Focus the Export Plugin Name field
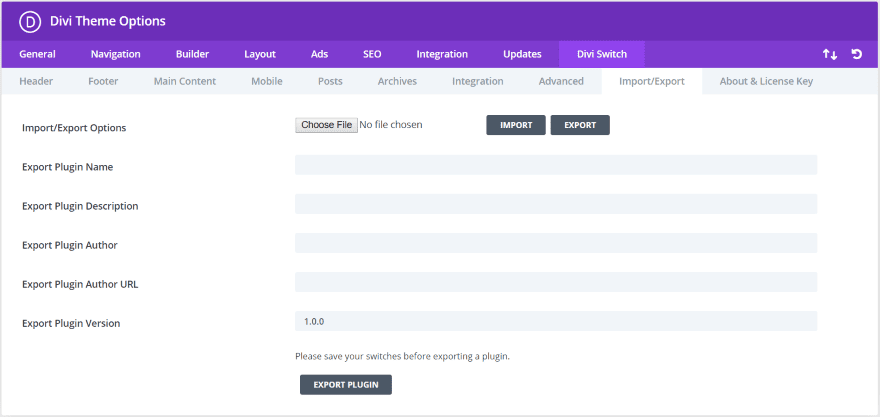Image resolution: width=880 pixels, height=417 pixels. pos(556,165)
